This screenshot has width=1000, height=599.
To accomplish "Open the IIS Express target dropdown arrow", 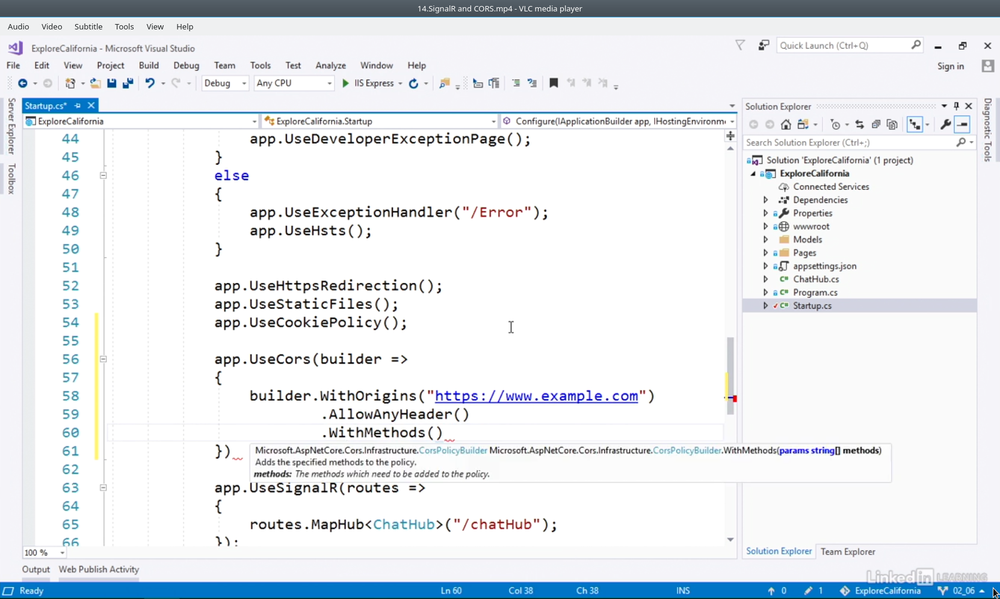I will pos(400,84).
